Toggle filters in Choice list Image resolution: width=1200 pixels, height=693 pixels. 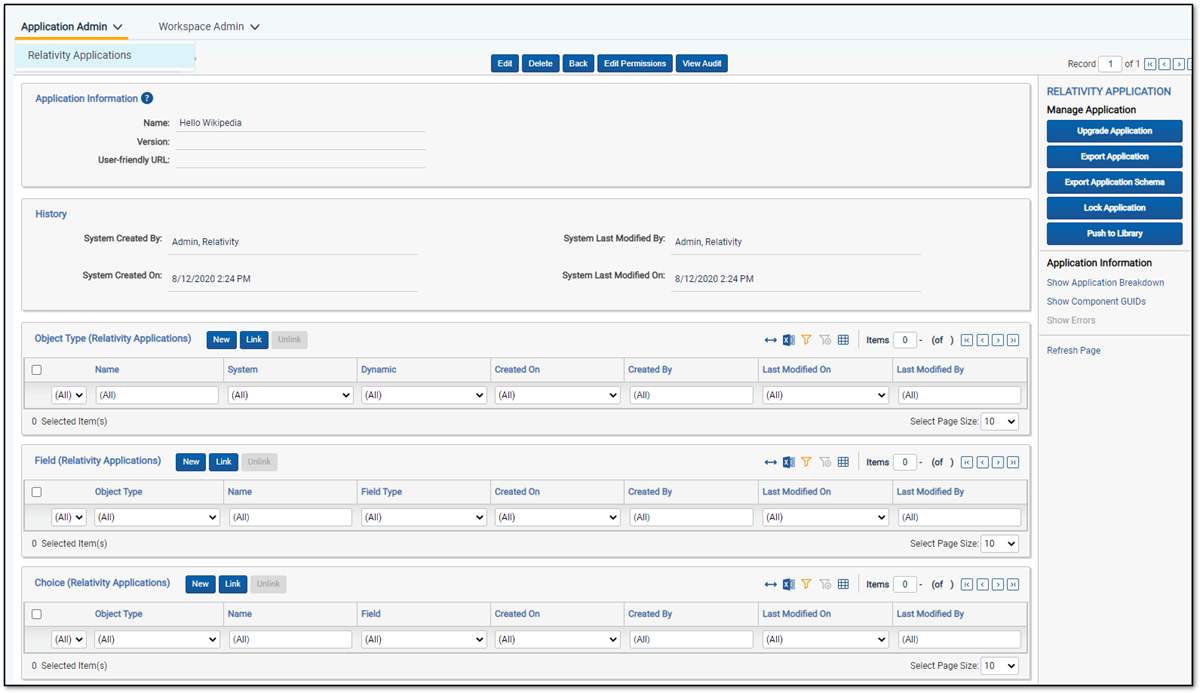[x=806, y=584]
